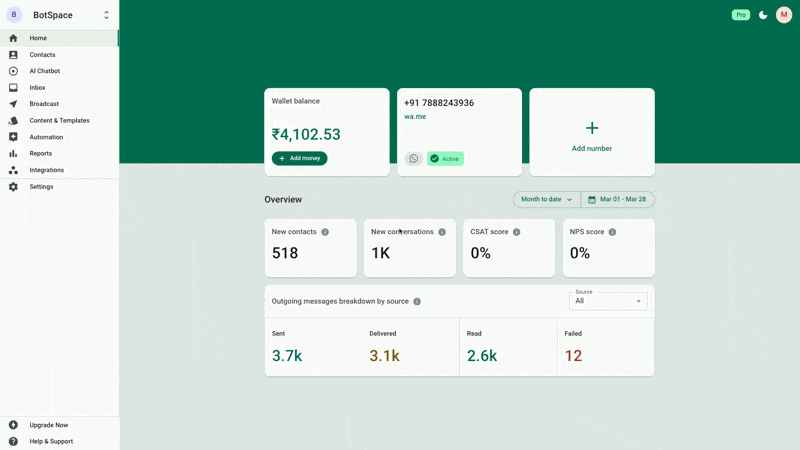Click the Broadcast paper-plane icon
The height and width of the screenshot is (450, 800).
(x=13, y=104)
